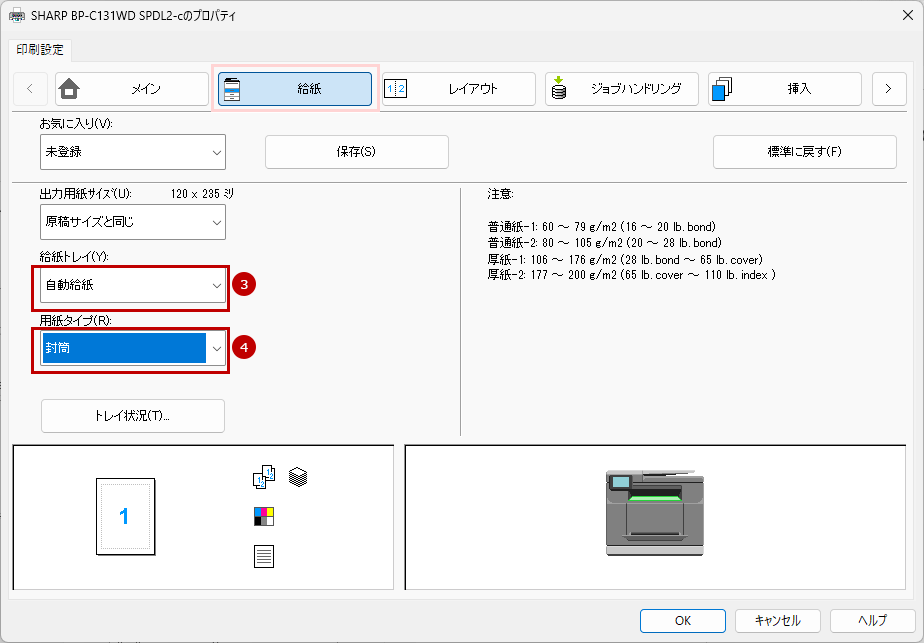Click the printer machine illustration
This screenshot has height=643, width=924.
tap(654, 513)
